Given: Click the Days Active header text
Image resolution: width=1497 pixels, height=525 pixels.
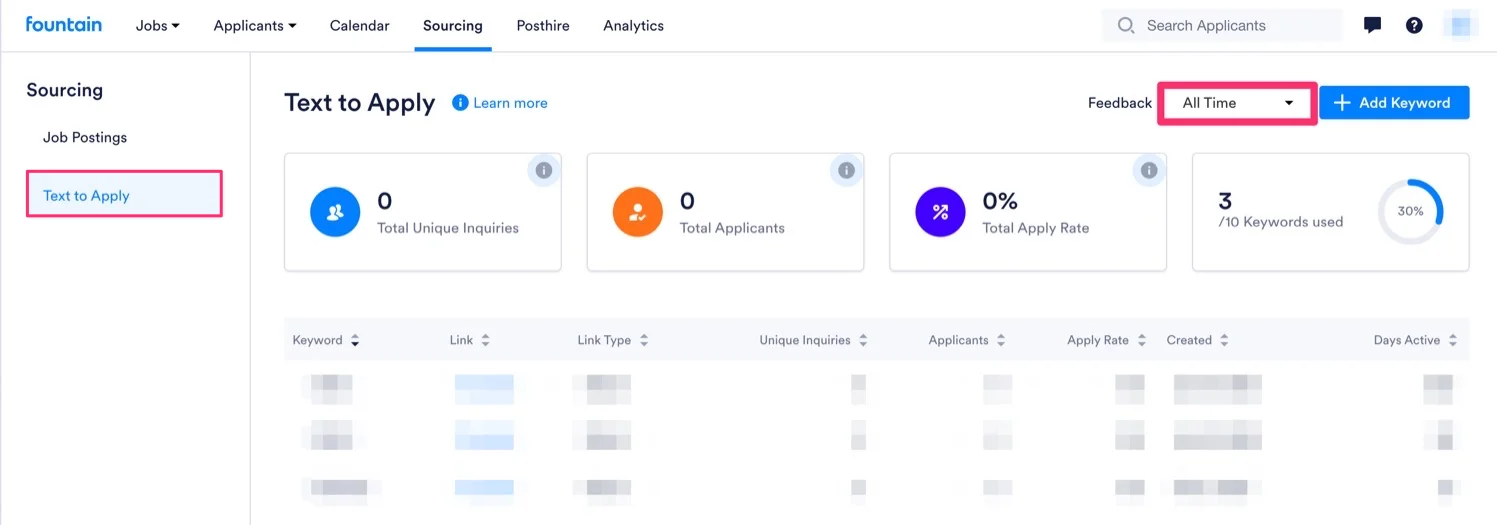Looking at the screenshot, I should click(1407, 340).
